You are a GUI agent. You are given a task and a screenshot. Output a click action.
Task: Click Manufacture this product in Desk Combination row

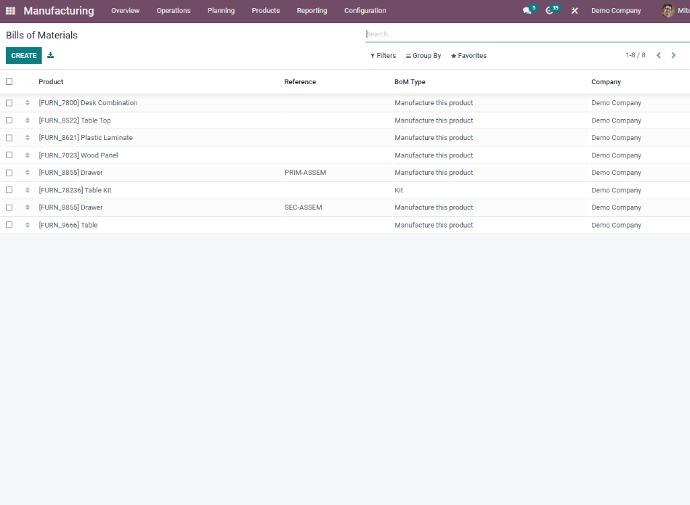[433, 103]
